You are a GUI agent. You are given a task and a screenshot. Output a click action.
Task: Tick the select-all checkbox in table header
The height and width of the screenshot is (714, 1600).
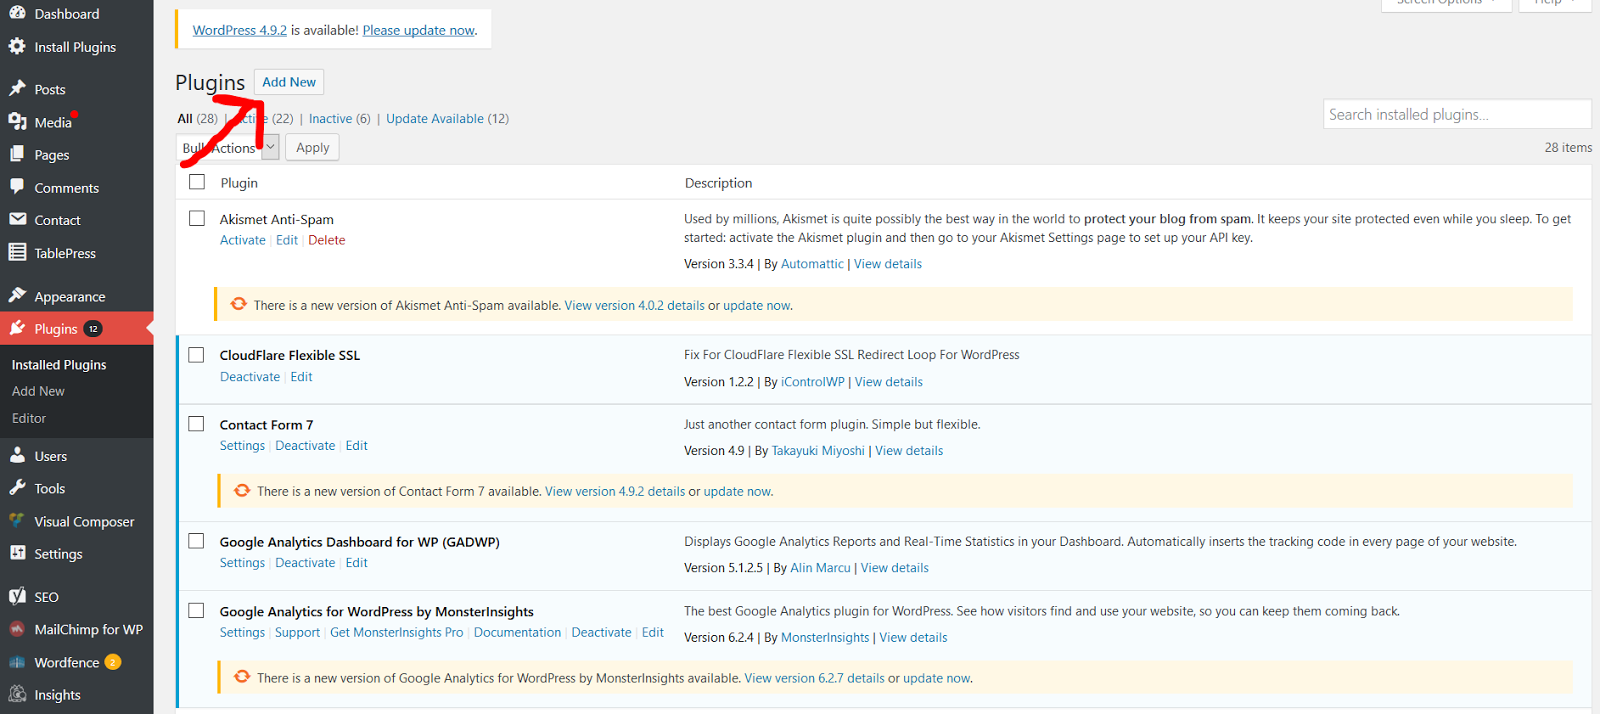pos(197,182)
